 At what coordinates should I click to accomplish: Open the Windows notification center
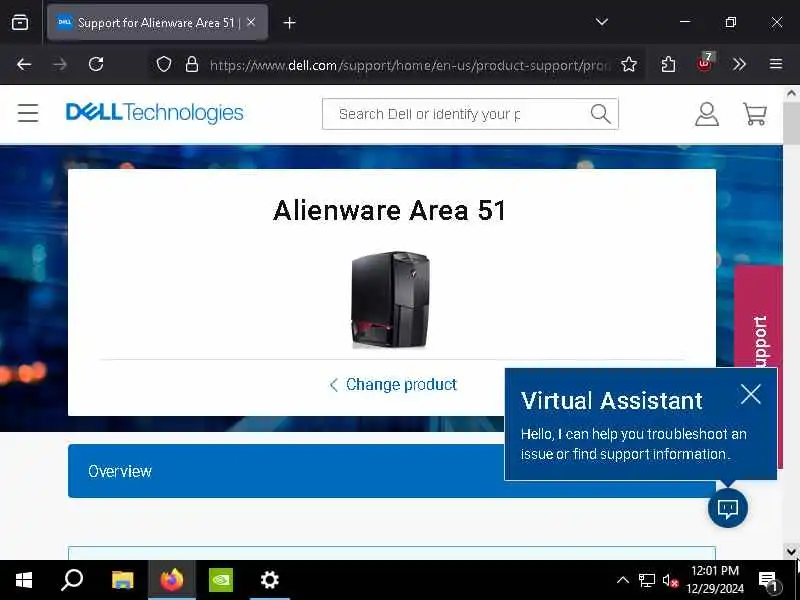[768, 581]
